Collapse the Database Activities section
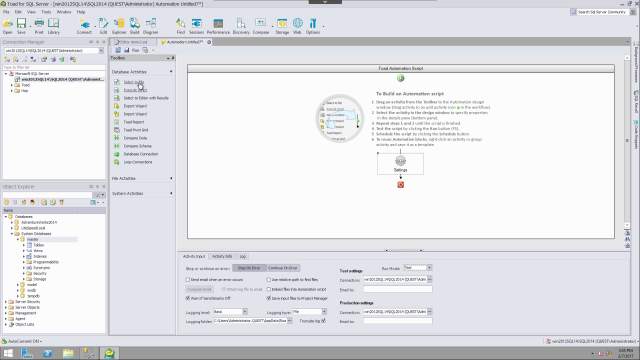640x360 pixels. pos(171,72)
